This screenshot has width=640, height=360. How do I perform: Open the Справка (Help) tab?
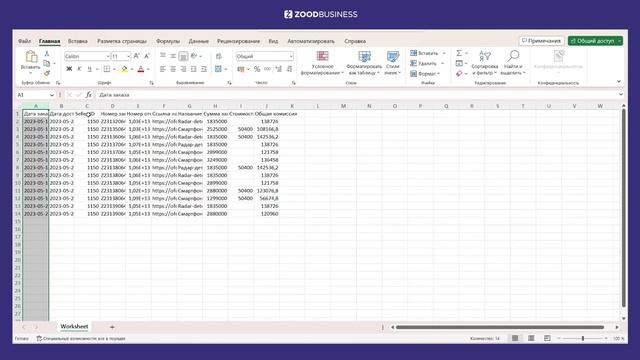[x=355, y=41]
